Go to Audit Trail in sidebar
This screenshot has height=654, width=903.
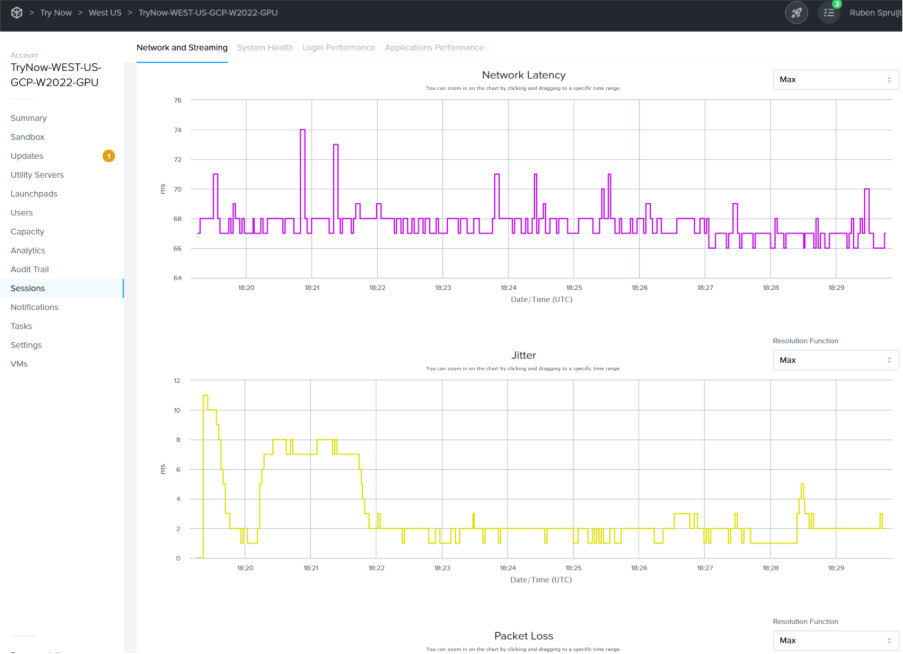point(29,269)
